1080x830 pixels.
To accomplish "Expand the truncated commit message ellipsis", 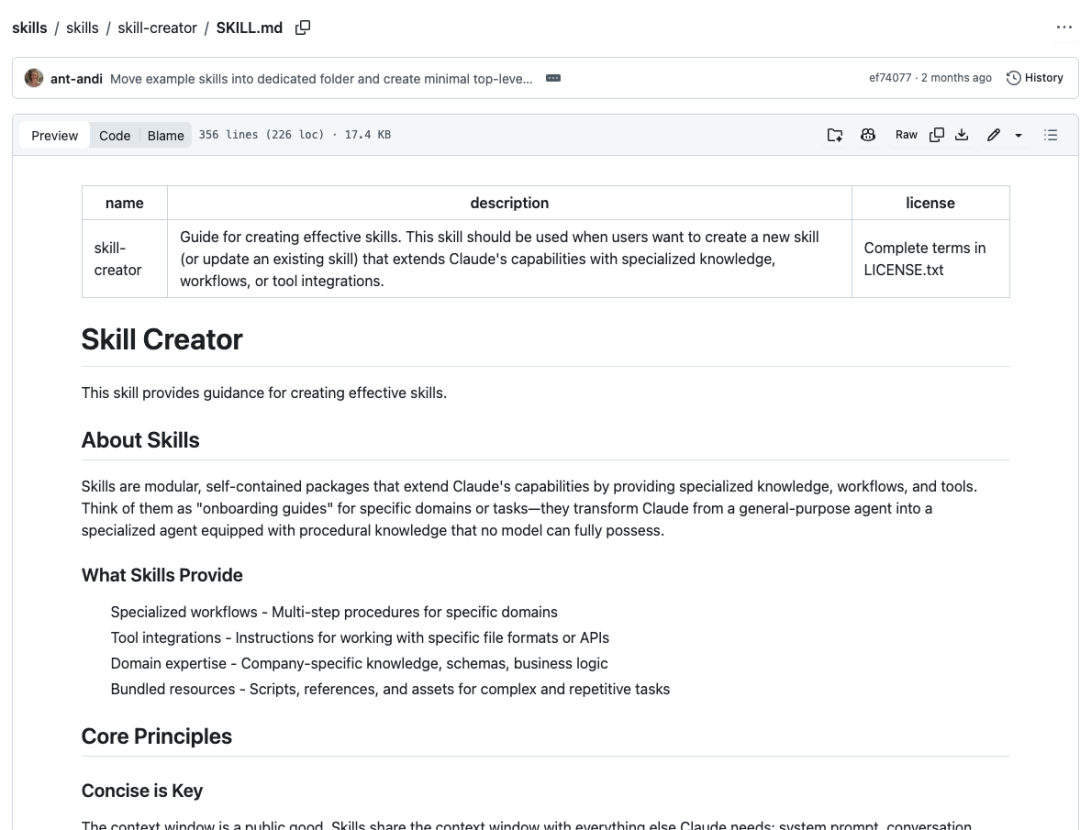I will (x=552, y=78).
